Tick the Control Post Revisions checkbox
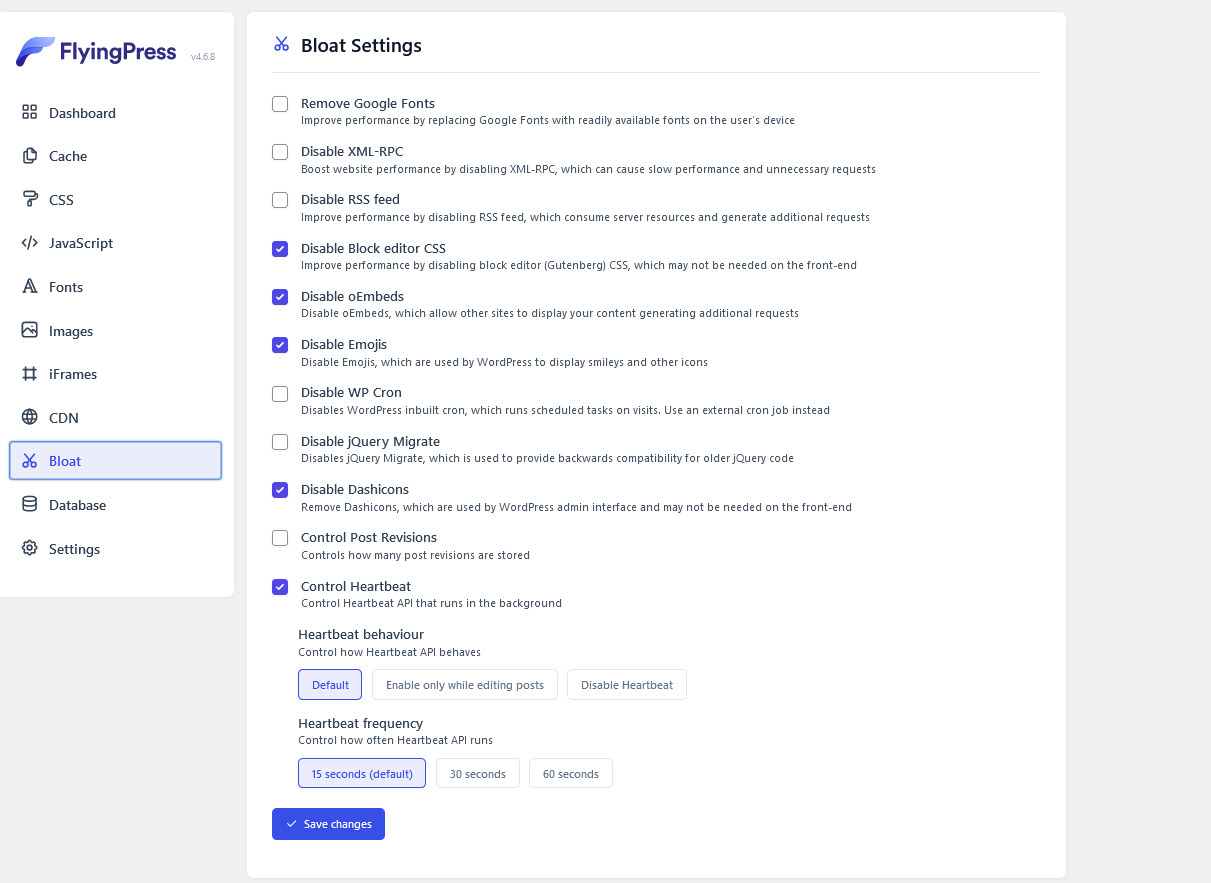The height and width of the screenshot is (883, 1211). point(280,538)
